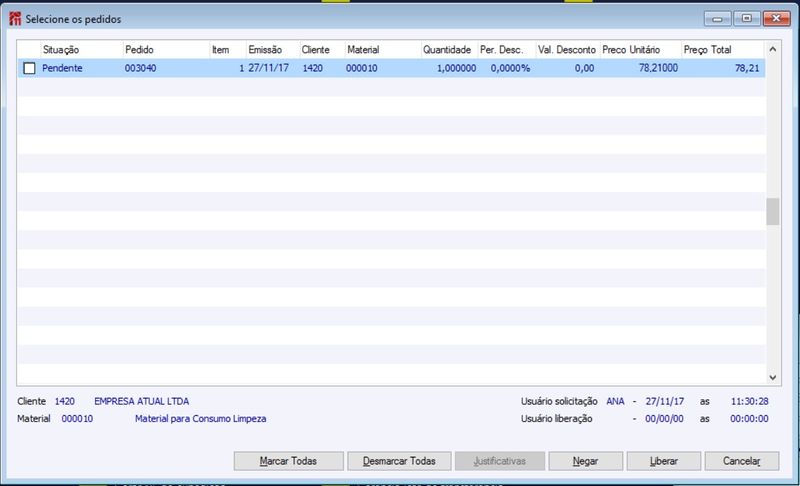Click the Quantidade column header

pos(449,49)
